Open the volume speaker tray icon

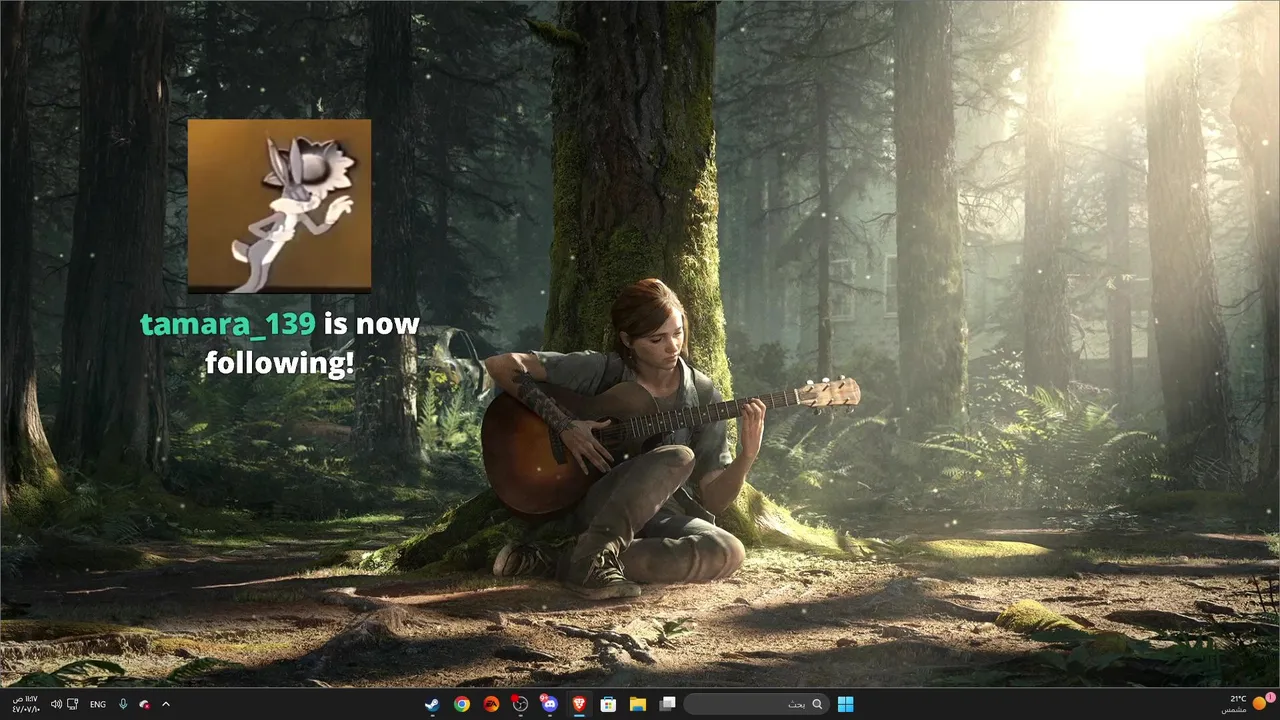pos(56,704)
